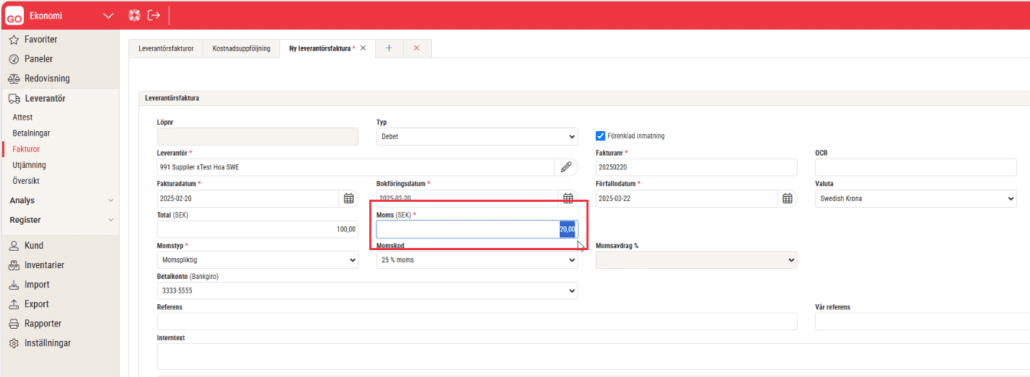Open Momskod 25 % moms dropdown
The width and height of the screenshot is (1030, 377).
coord(477,260)
